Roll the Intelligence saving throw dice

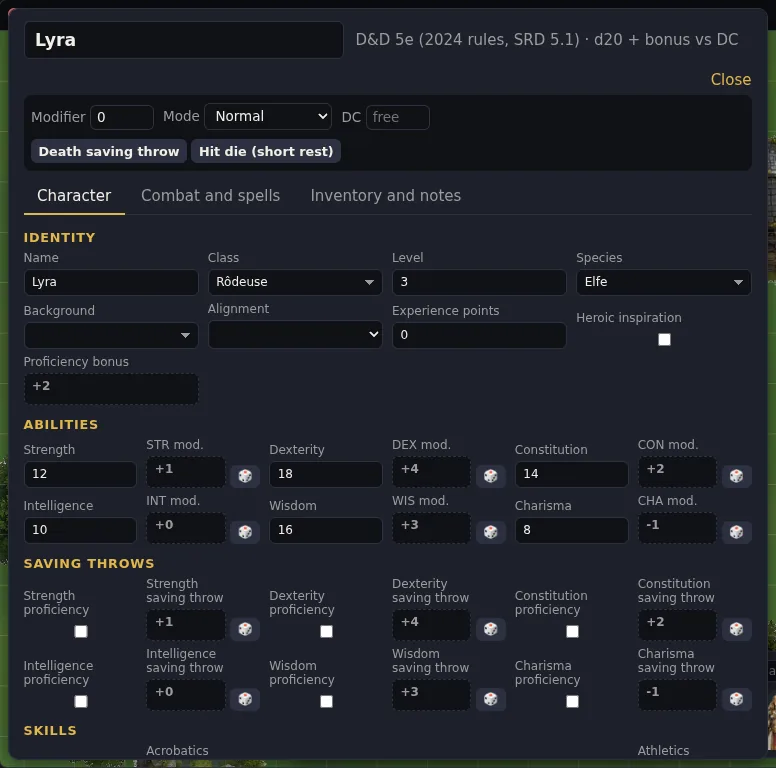(x=245, y=699)
